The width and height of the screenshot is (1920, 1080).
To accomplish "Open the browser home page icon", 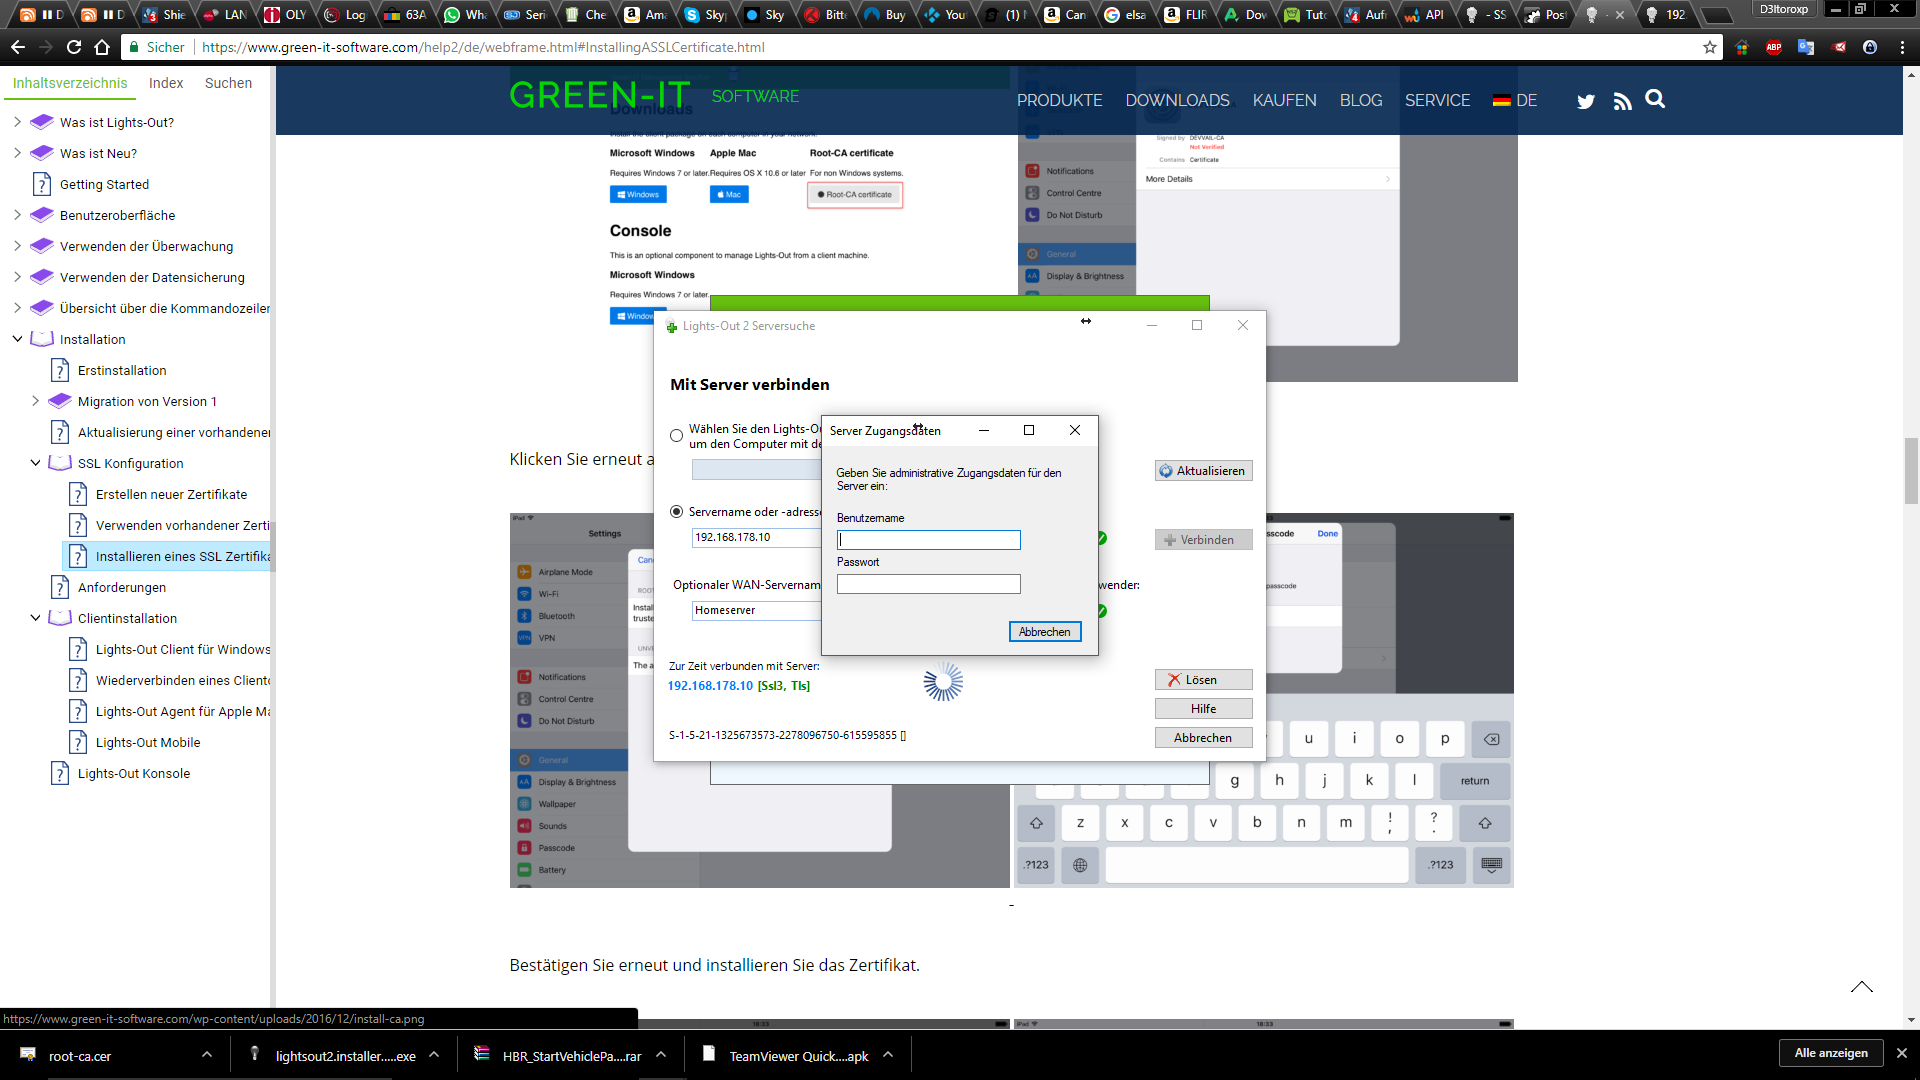I will pyautogui.click(x=102, y=47).
